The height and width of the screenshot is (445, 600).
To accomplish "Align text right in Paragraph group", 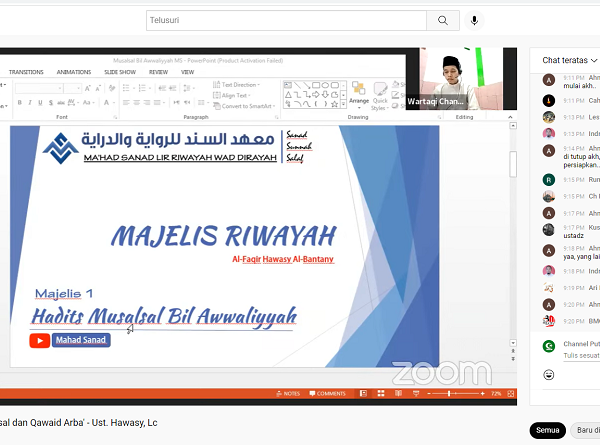I will click(147, 103).
